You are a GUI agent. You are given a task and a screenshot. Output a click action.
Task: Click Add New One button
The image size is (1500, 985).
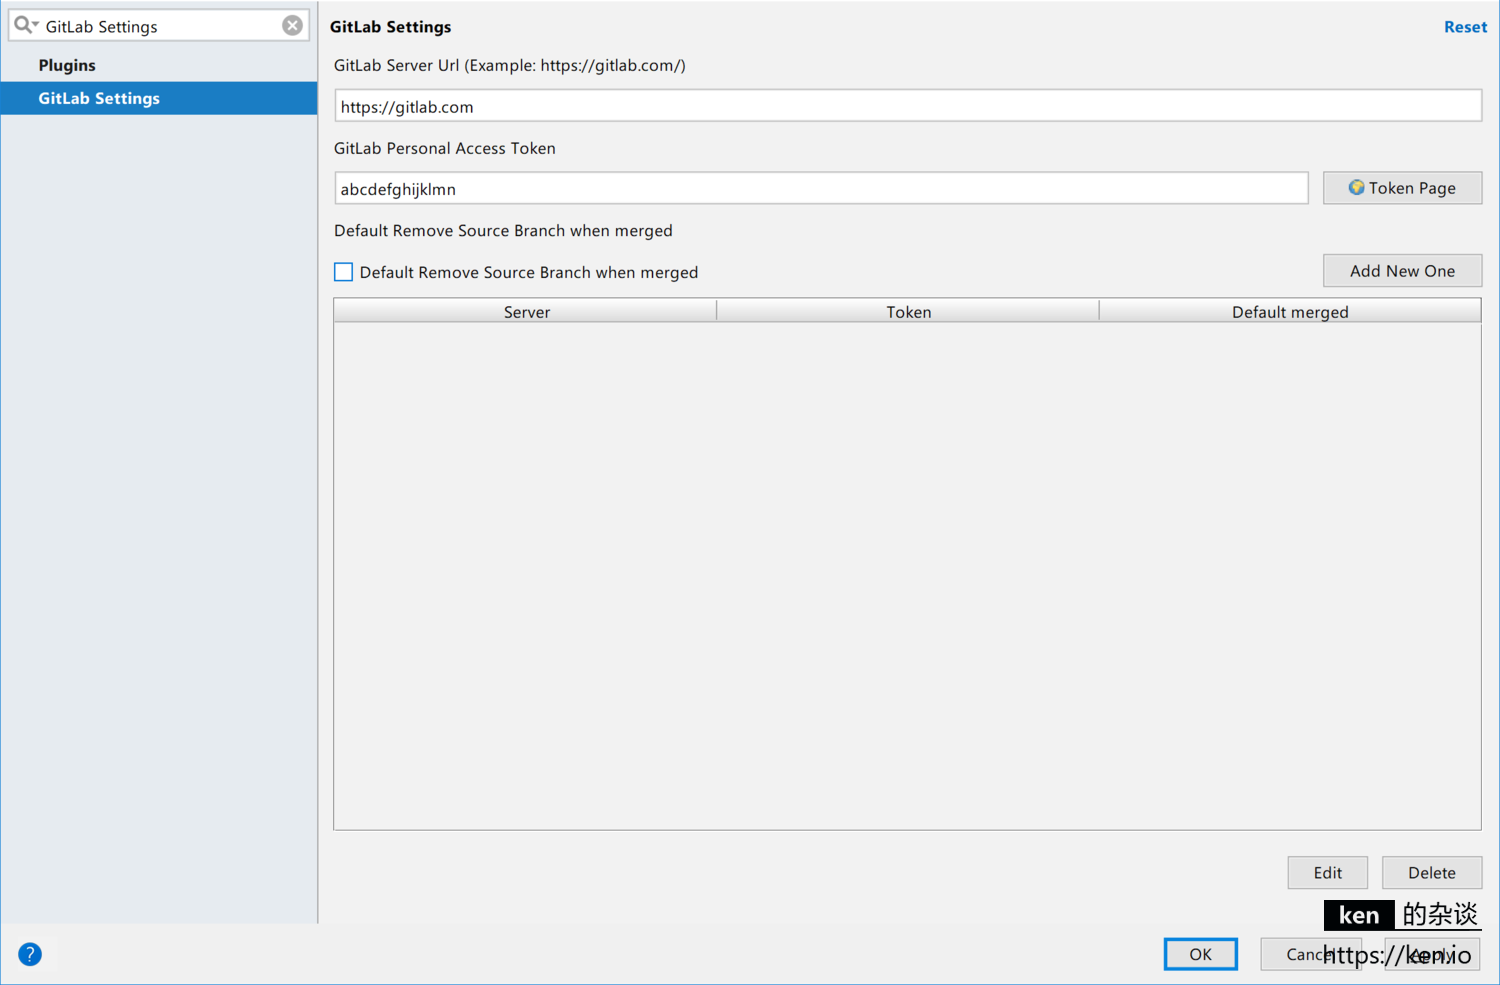[1402, 271]
